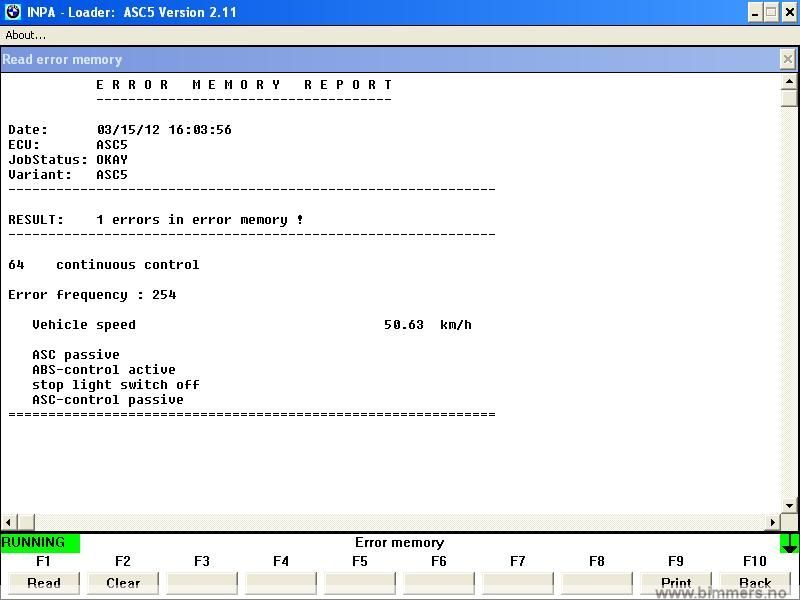The image size is (800, 600).
Task: Click the JobStatus value 'OKAY'
Action: pyautogui.click(x=112, y=160)
